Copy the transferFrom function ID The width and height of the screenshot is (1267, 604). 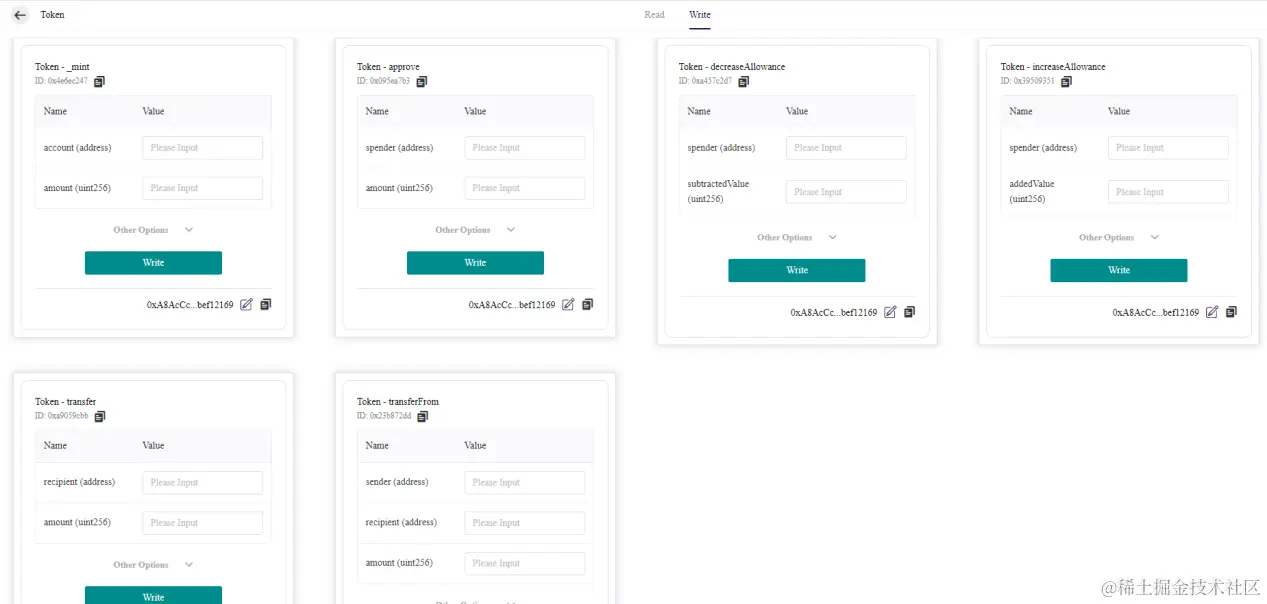pos(422,416)
